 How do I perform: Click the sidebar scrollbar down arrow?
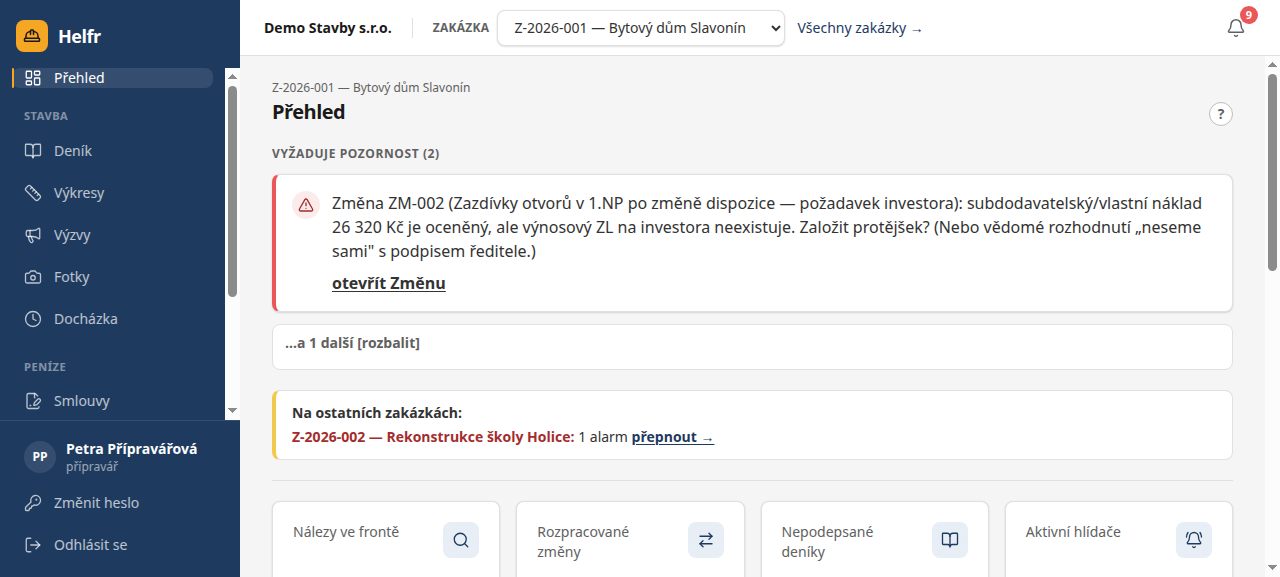tap(232, 410)
